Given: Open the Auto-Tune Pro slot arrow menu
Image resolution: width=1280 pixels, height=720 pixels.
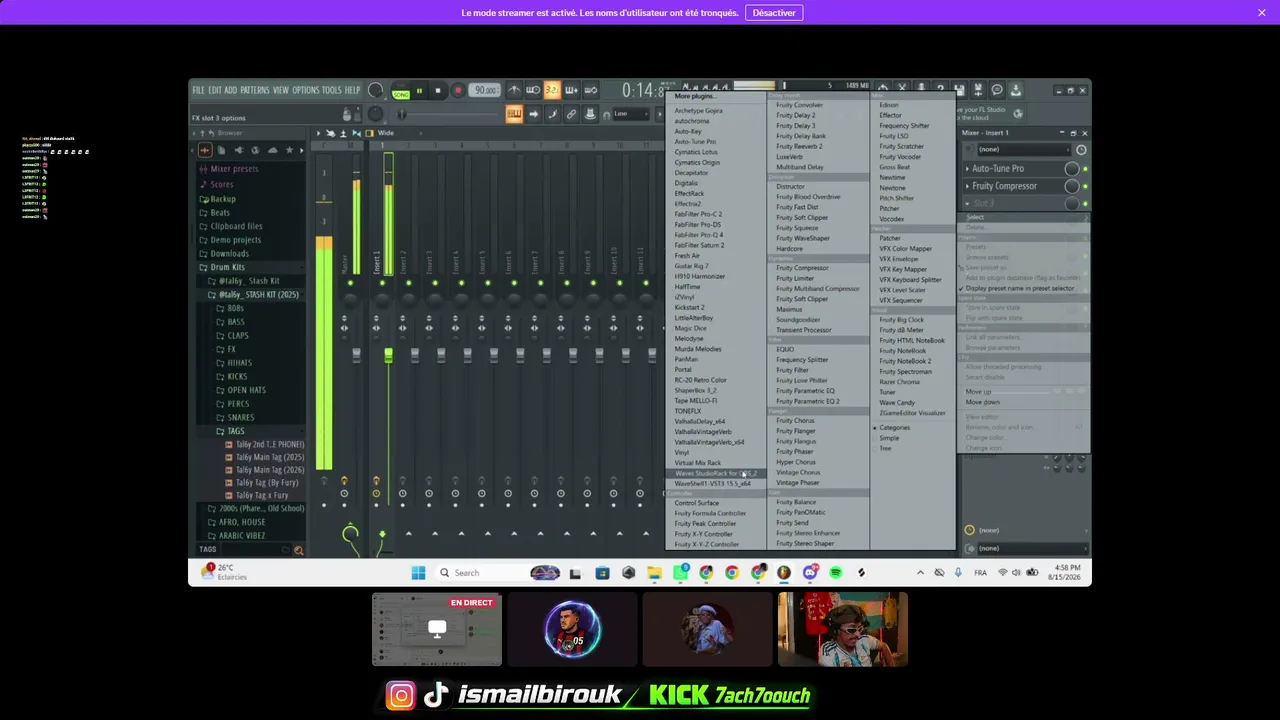Looking at the screenshot, I should pos(967,169).
